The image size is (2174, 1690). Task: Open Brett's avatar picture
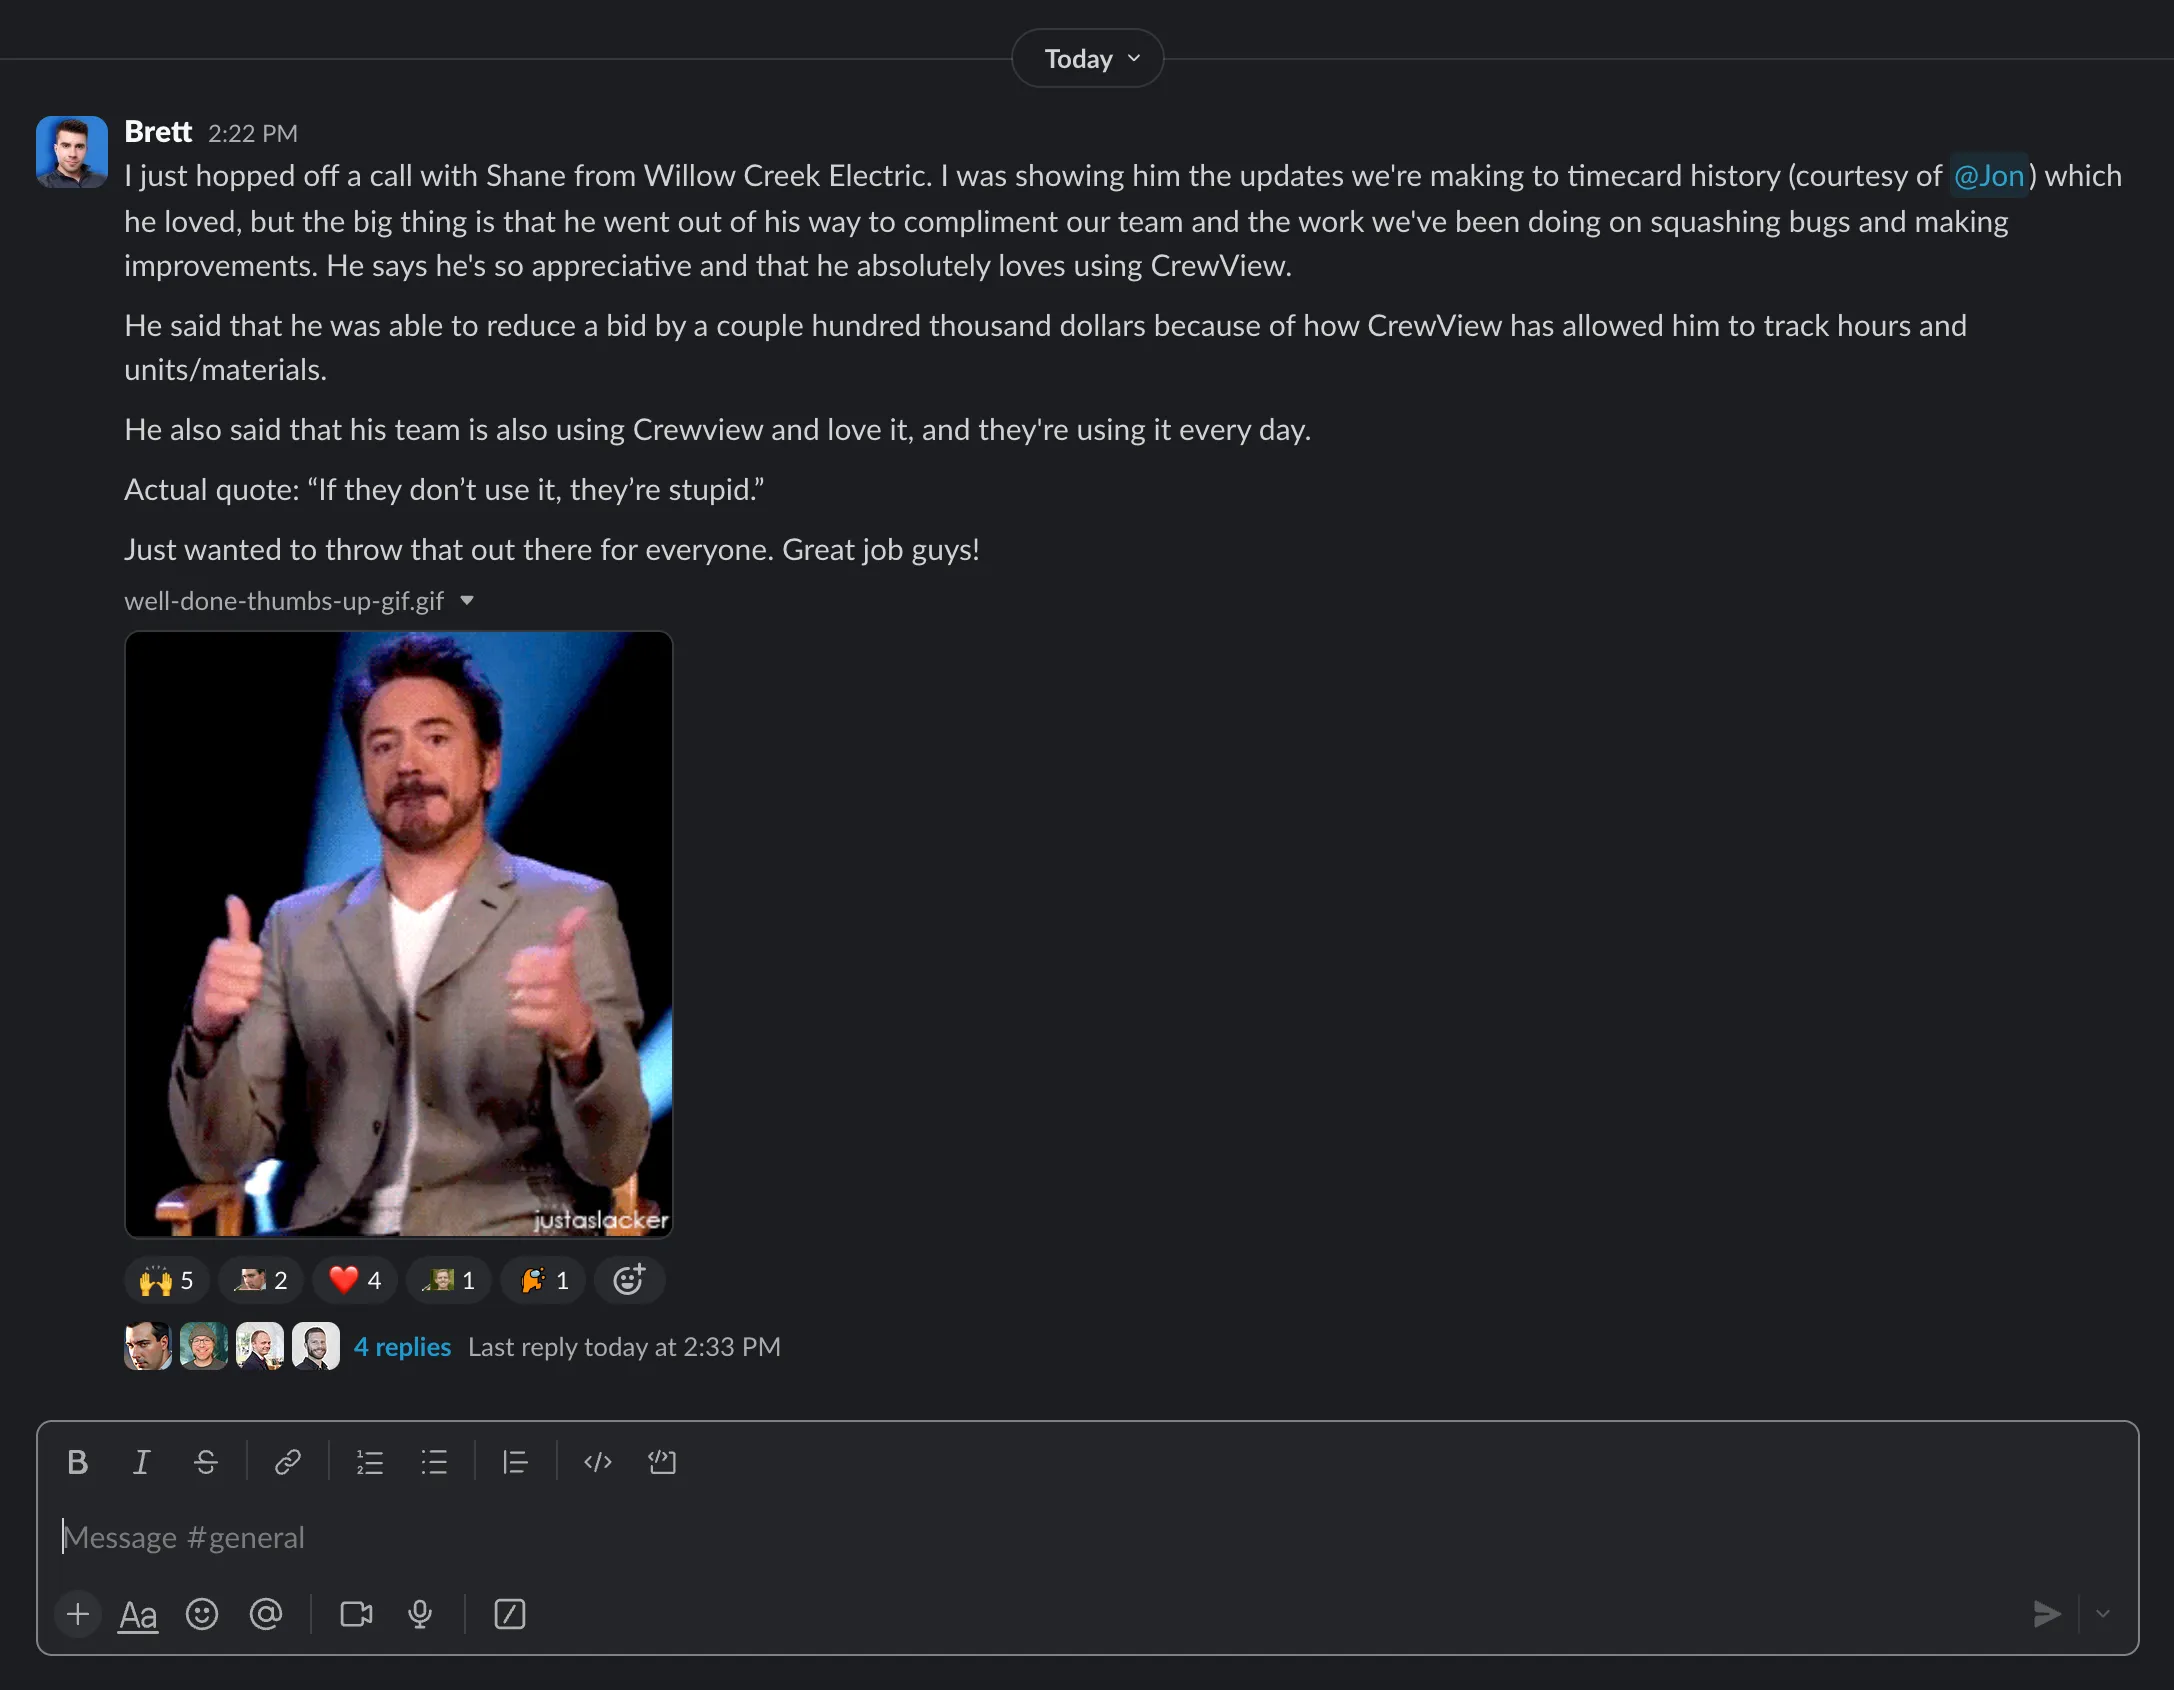72,152
